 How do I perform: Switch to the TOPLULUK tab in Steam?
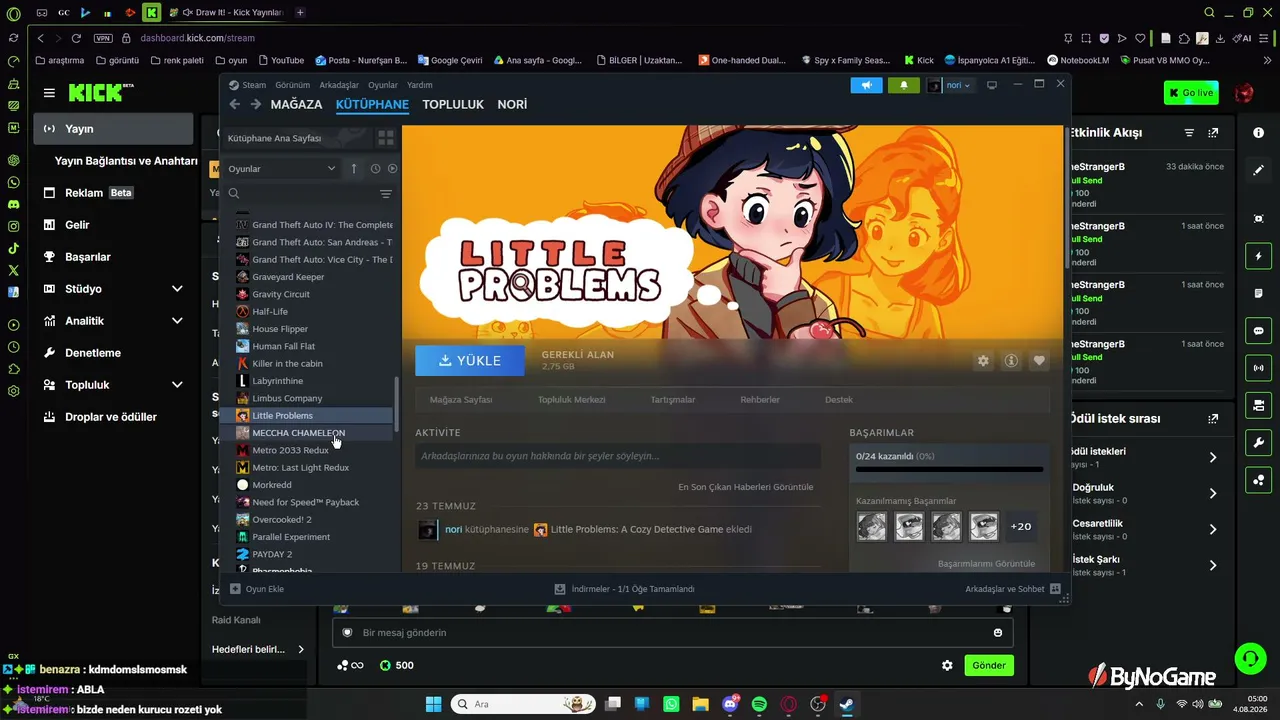pos(453,104)
